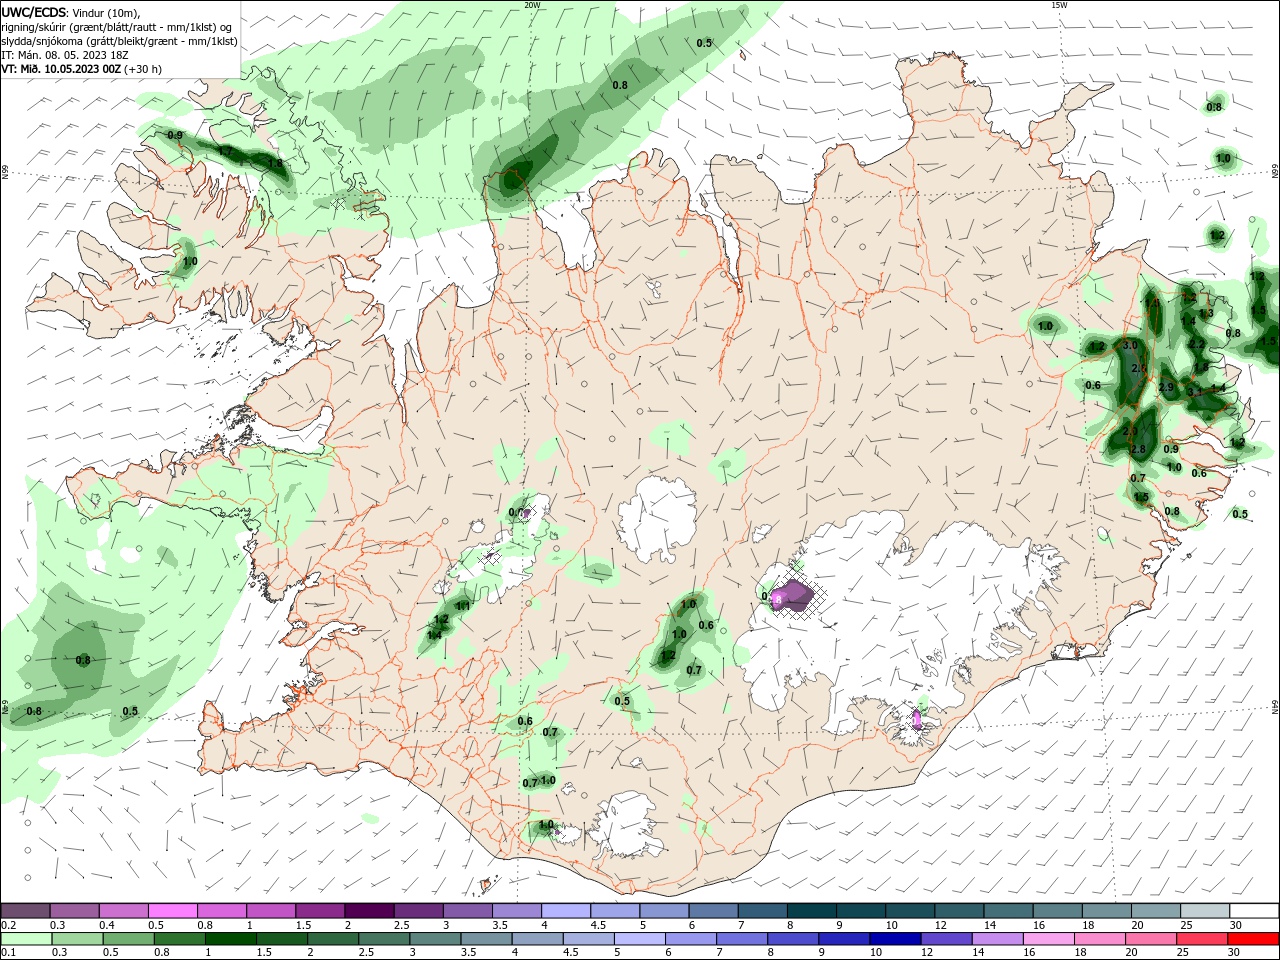Click the small pink snowfall patch on the southern glacier
This screenshot has width=1280, height=960.
917,719
